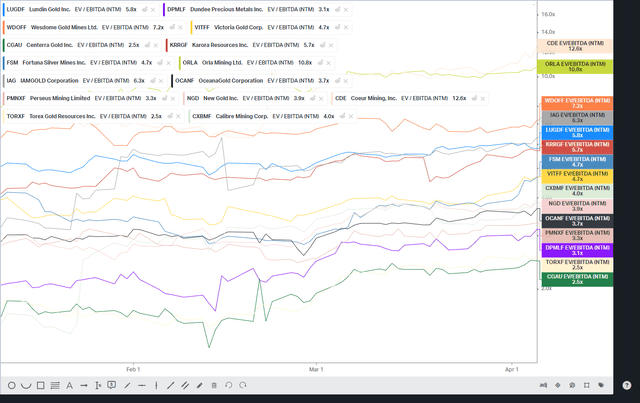Click the undo arrow icon
Screen dimensions: 640x403
pos(229,385)
